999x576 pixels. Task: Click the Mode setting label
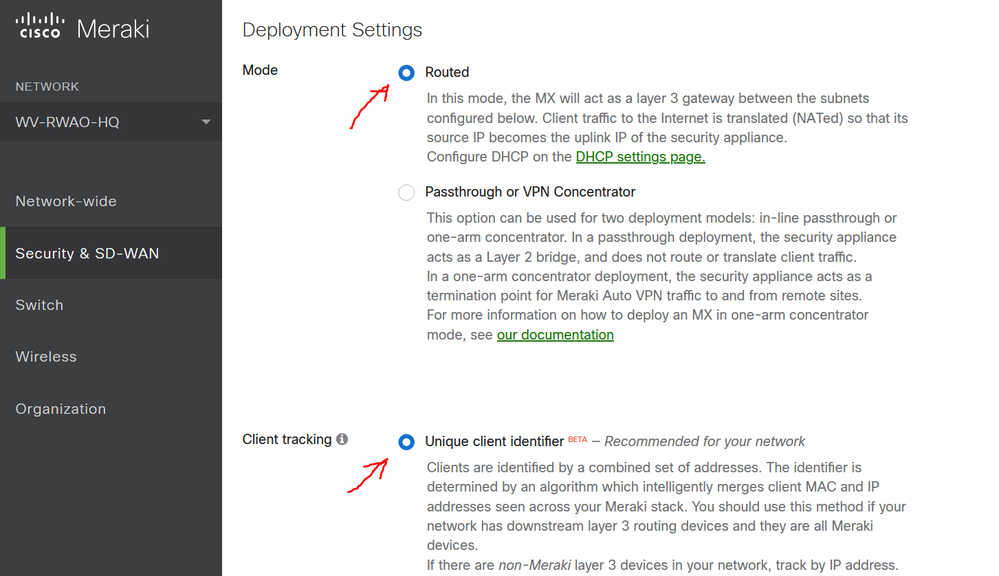[x=260, y=70]
